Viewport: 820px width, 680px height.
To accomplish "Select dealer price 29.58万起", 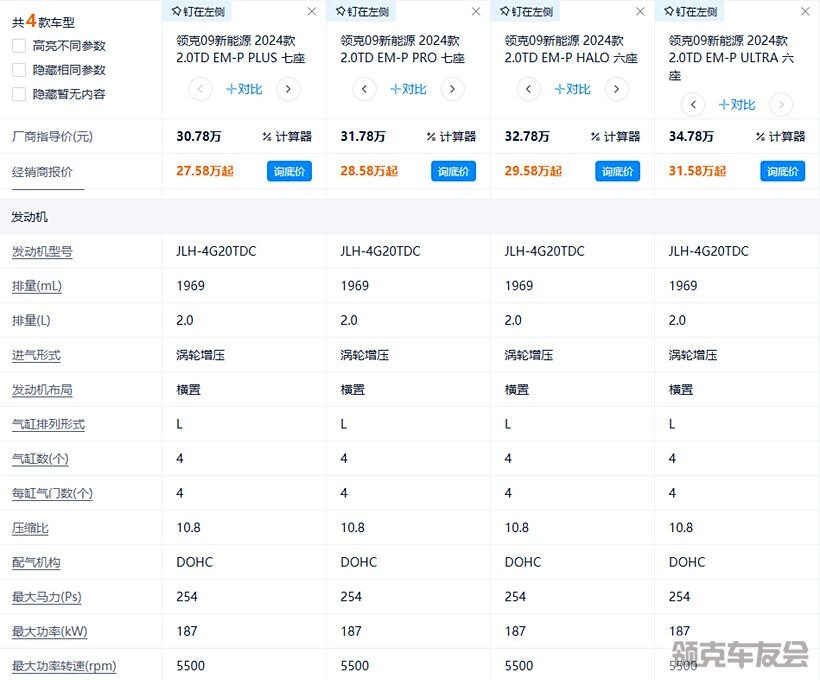I will pyautogui.click(x=533, y=171).
